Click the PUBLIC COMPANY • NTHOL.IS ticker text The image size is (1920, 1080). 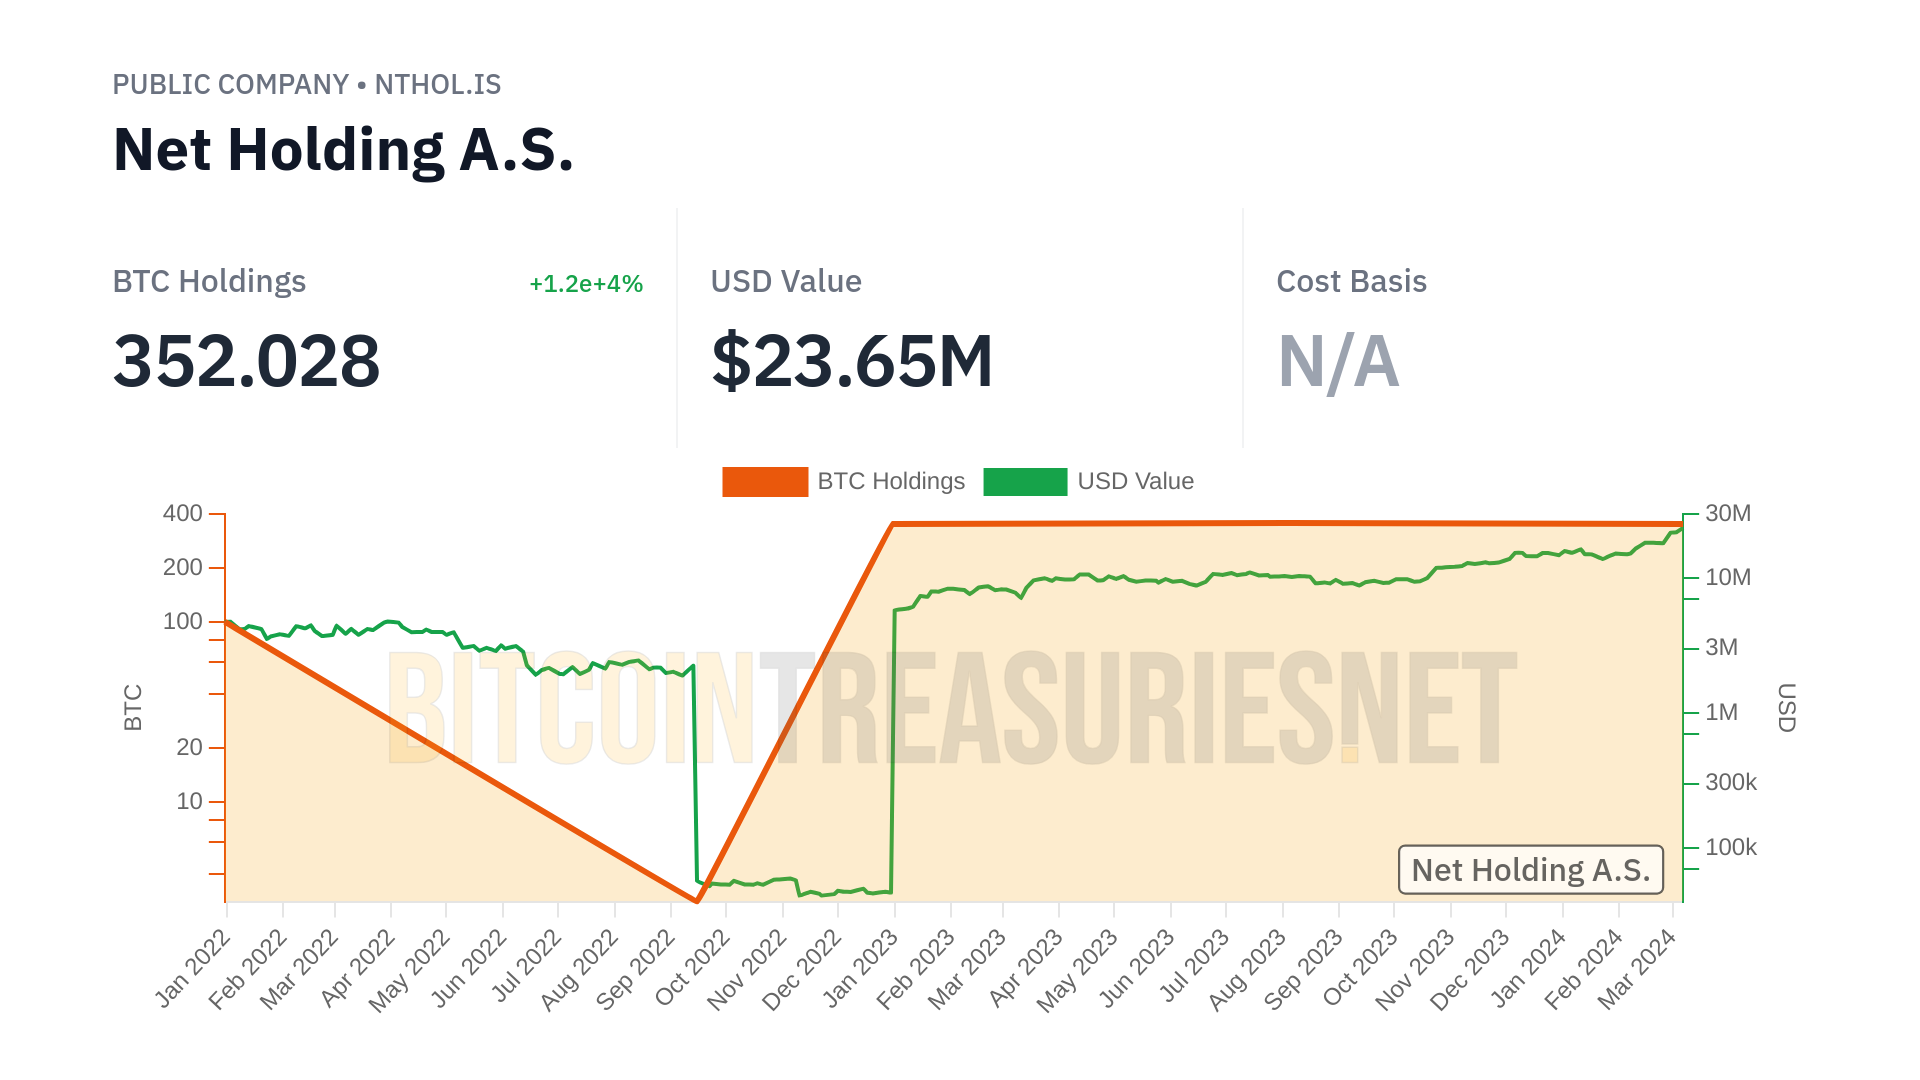(306, 85)
